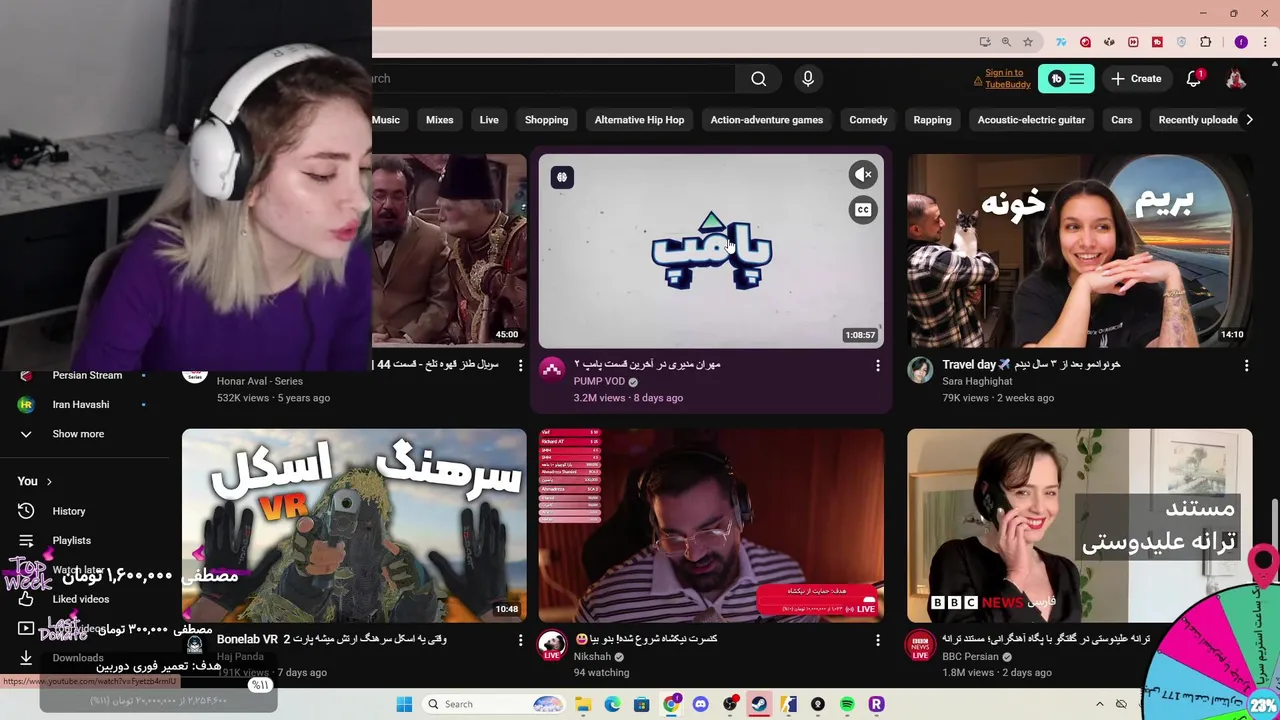Open the Sara Highighat channel avatar

(920, 370)
